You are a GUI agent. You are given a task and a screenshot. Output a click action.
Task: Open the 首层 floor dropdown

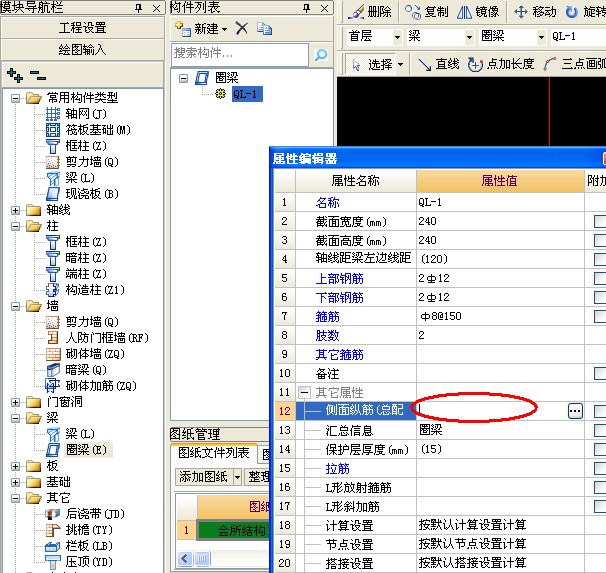coord(397,37)
